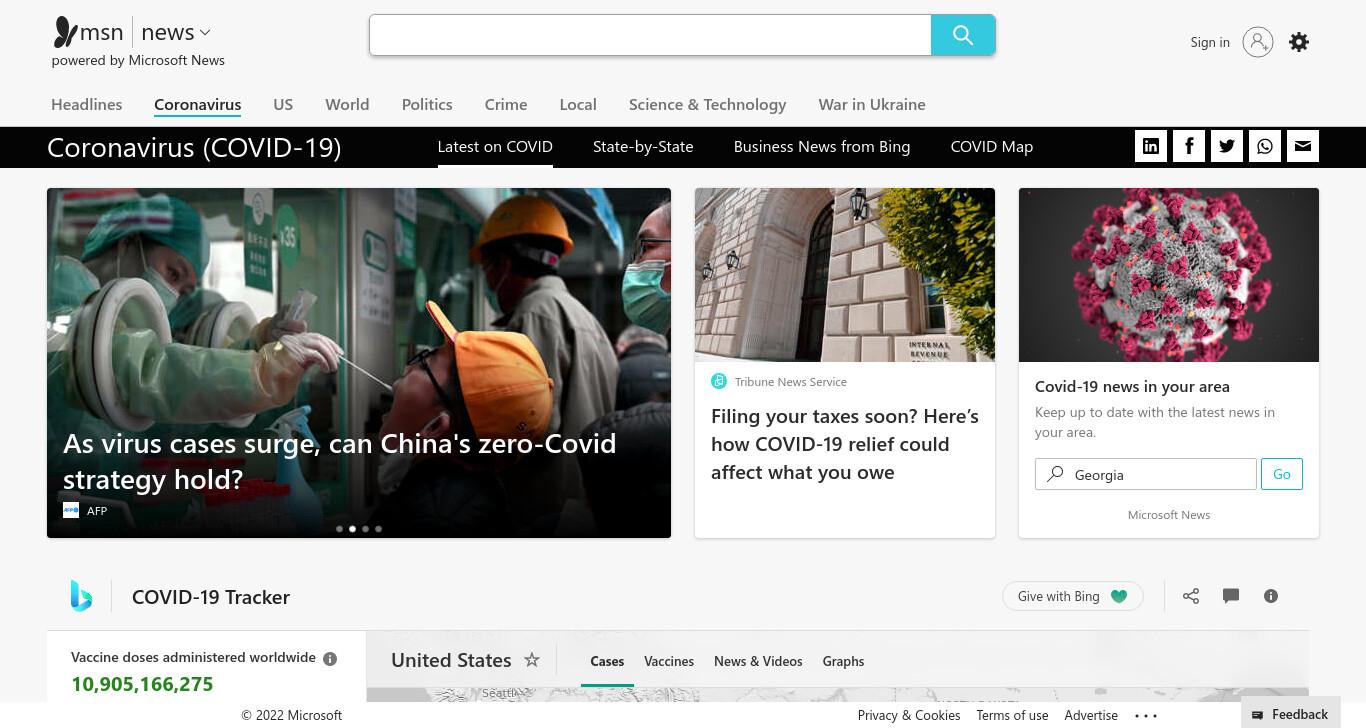Select the Coronavirus nav tab
The height and width of the screenshot is (728, 1366).
pos(197,104)
